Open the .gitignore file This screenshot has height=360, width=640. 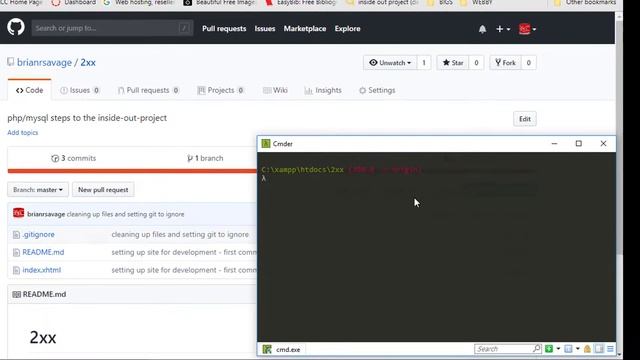tap(38, 234)
